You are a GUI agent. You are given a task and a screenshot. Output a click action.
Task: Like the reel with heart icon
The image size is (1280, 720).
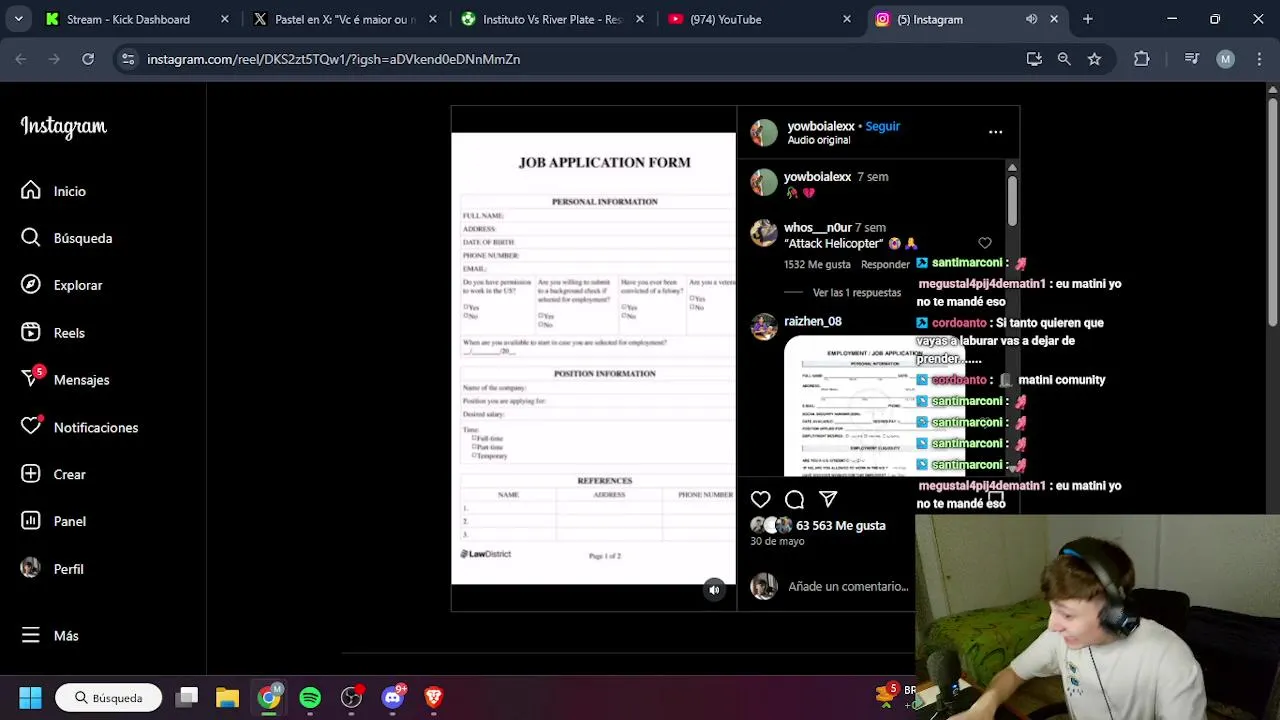tap(761, 499)
